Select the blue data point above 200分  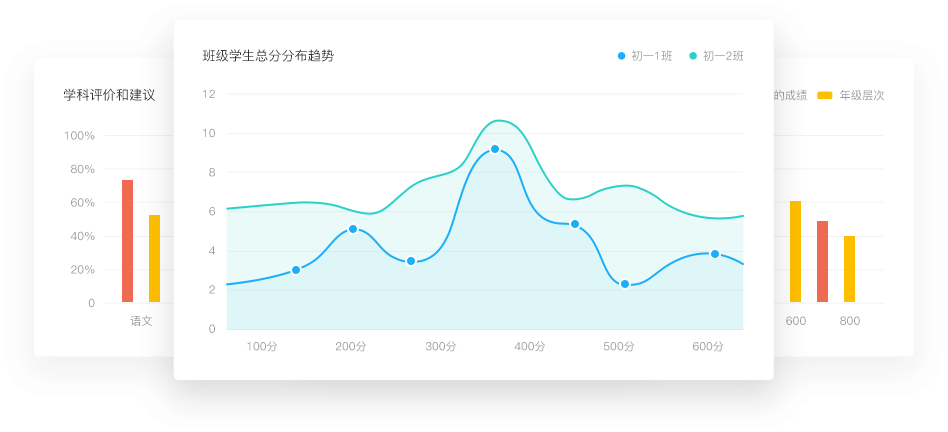pyautogui.click(x=353, y=229)
